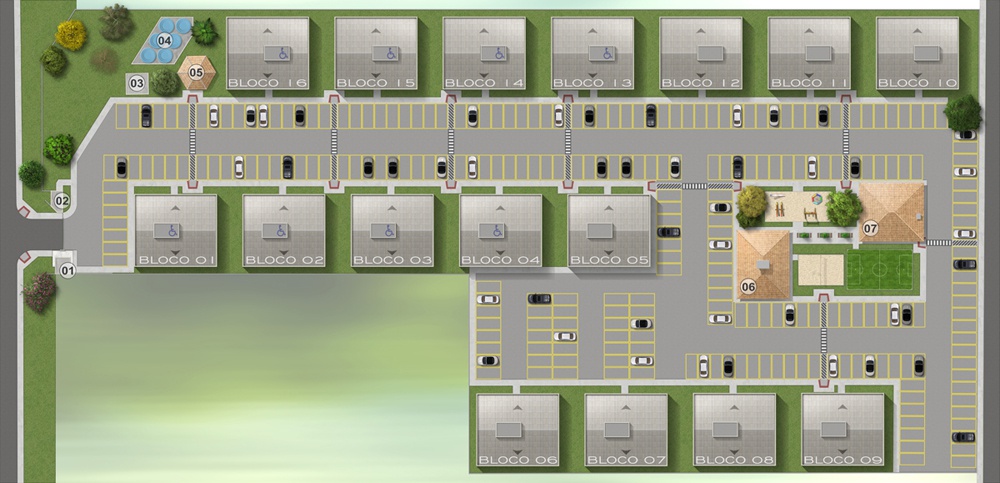Screen dimensions: 1000x483
Task: Click the Bloco 10 label
Action: 917,82
